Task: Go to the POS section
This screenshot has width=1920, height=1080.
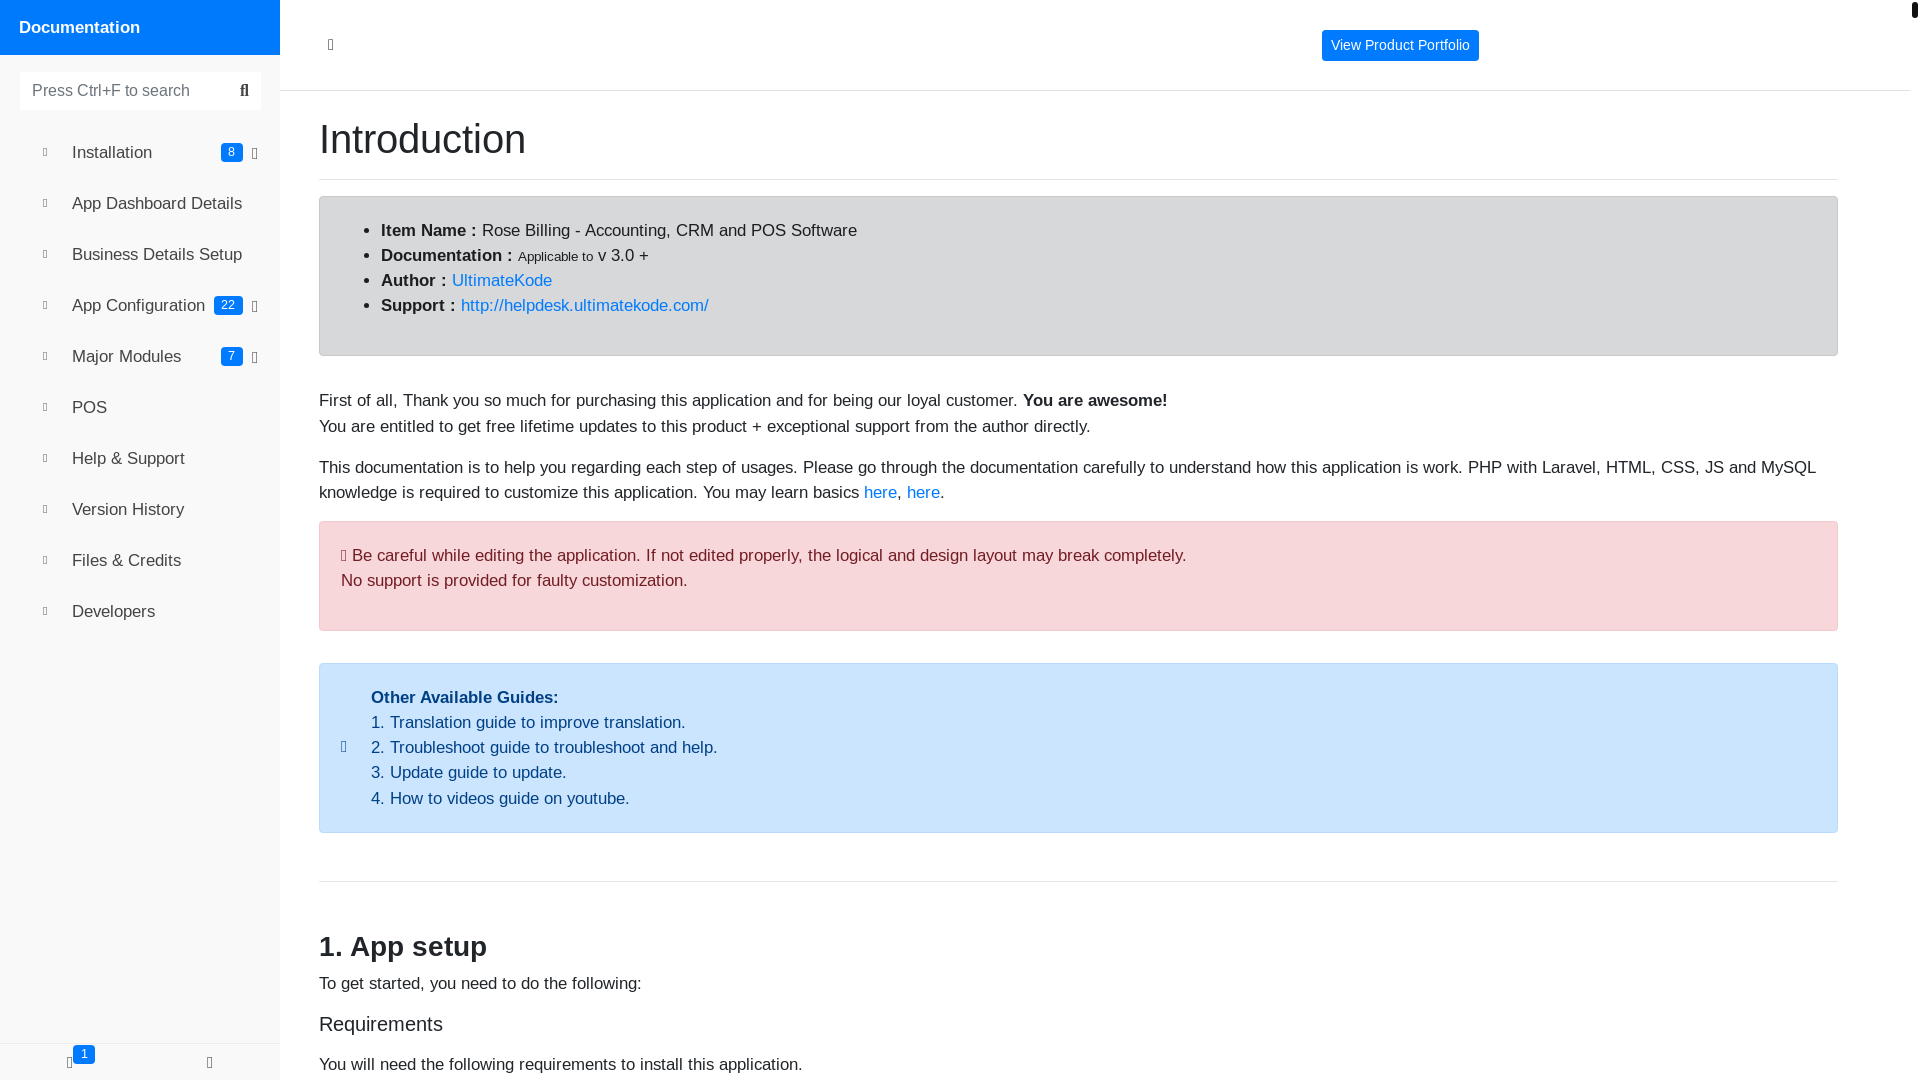Action: point(140,407)
